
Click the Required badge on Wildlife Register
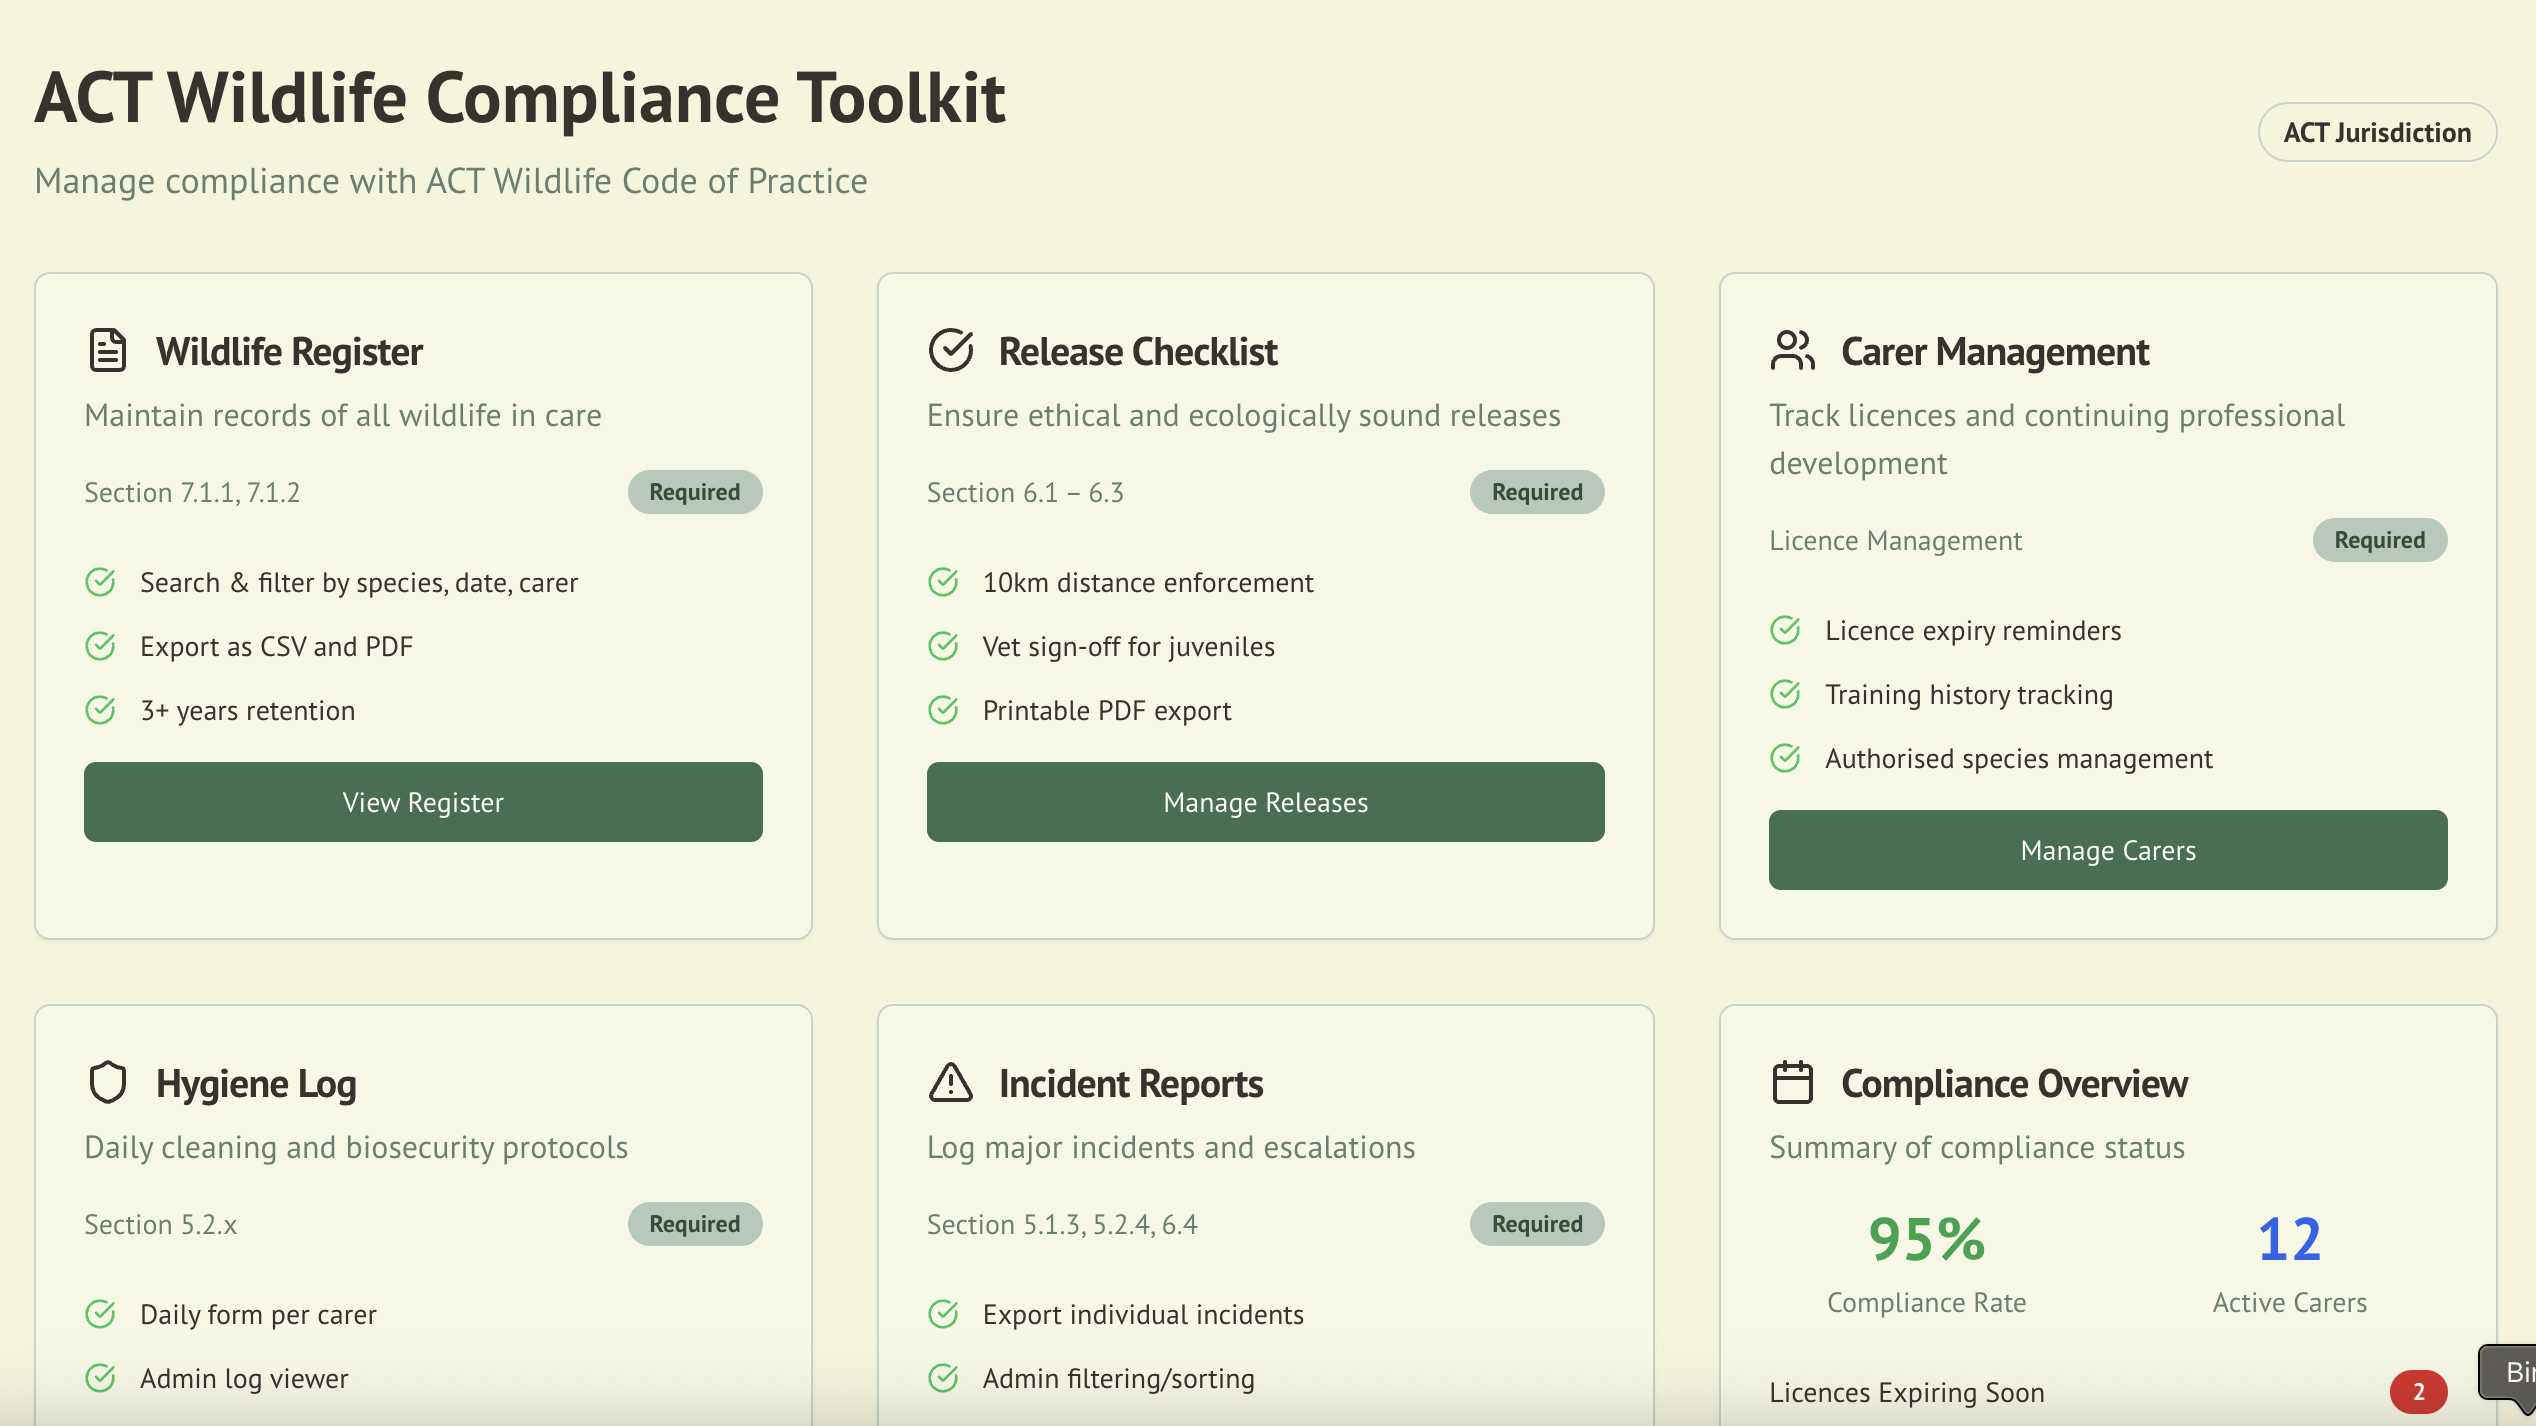694,492
